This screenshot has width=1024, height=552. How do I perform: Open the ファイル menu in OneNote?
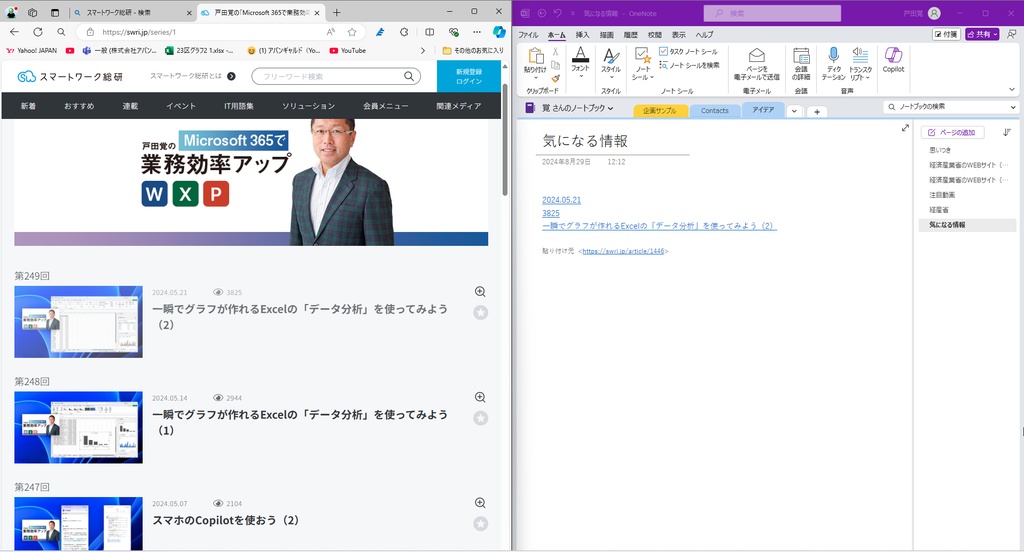pos(528,35)
